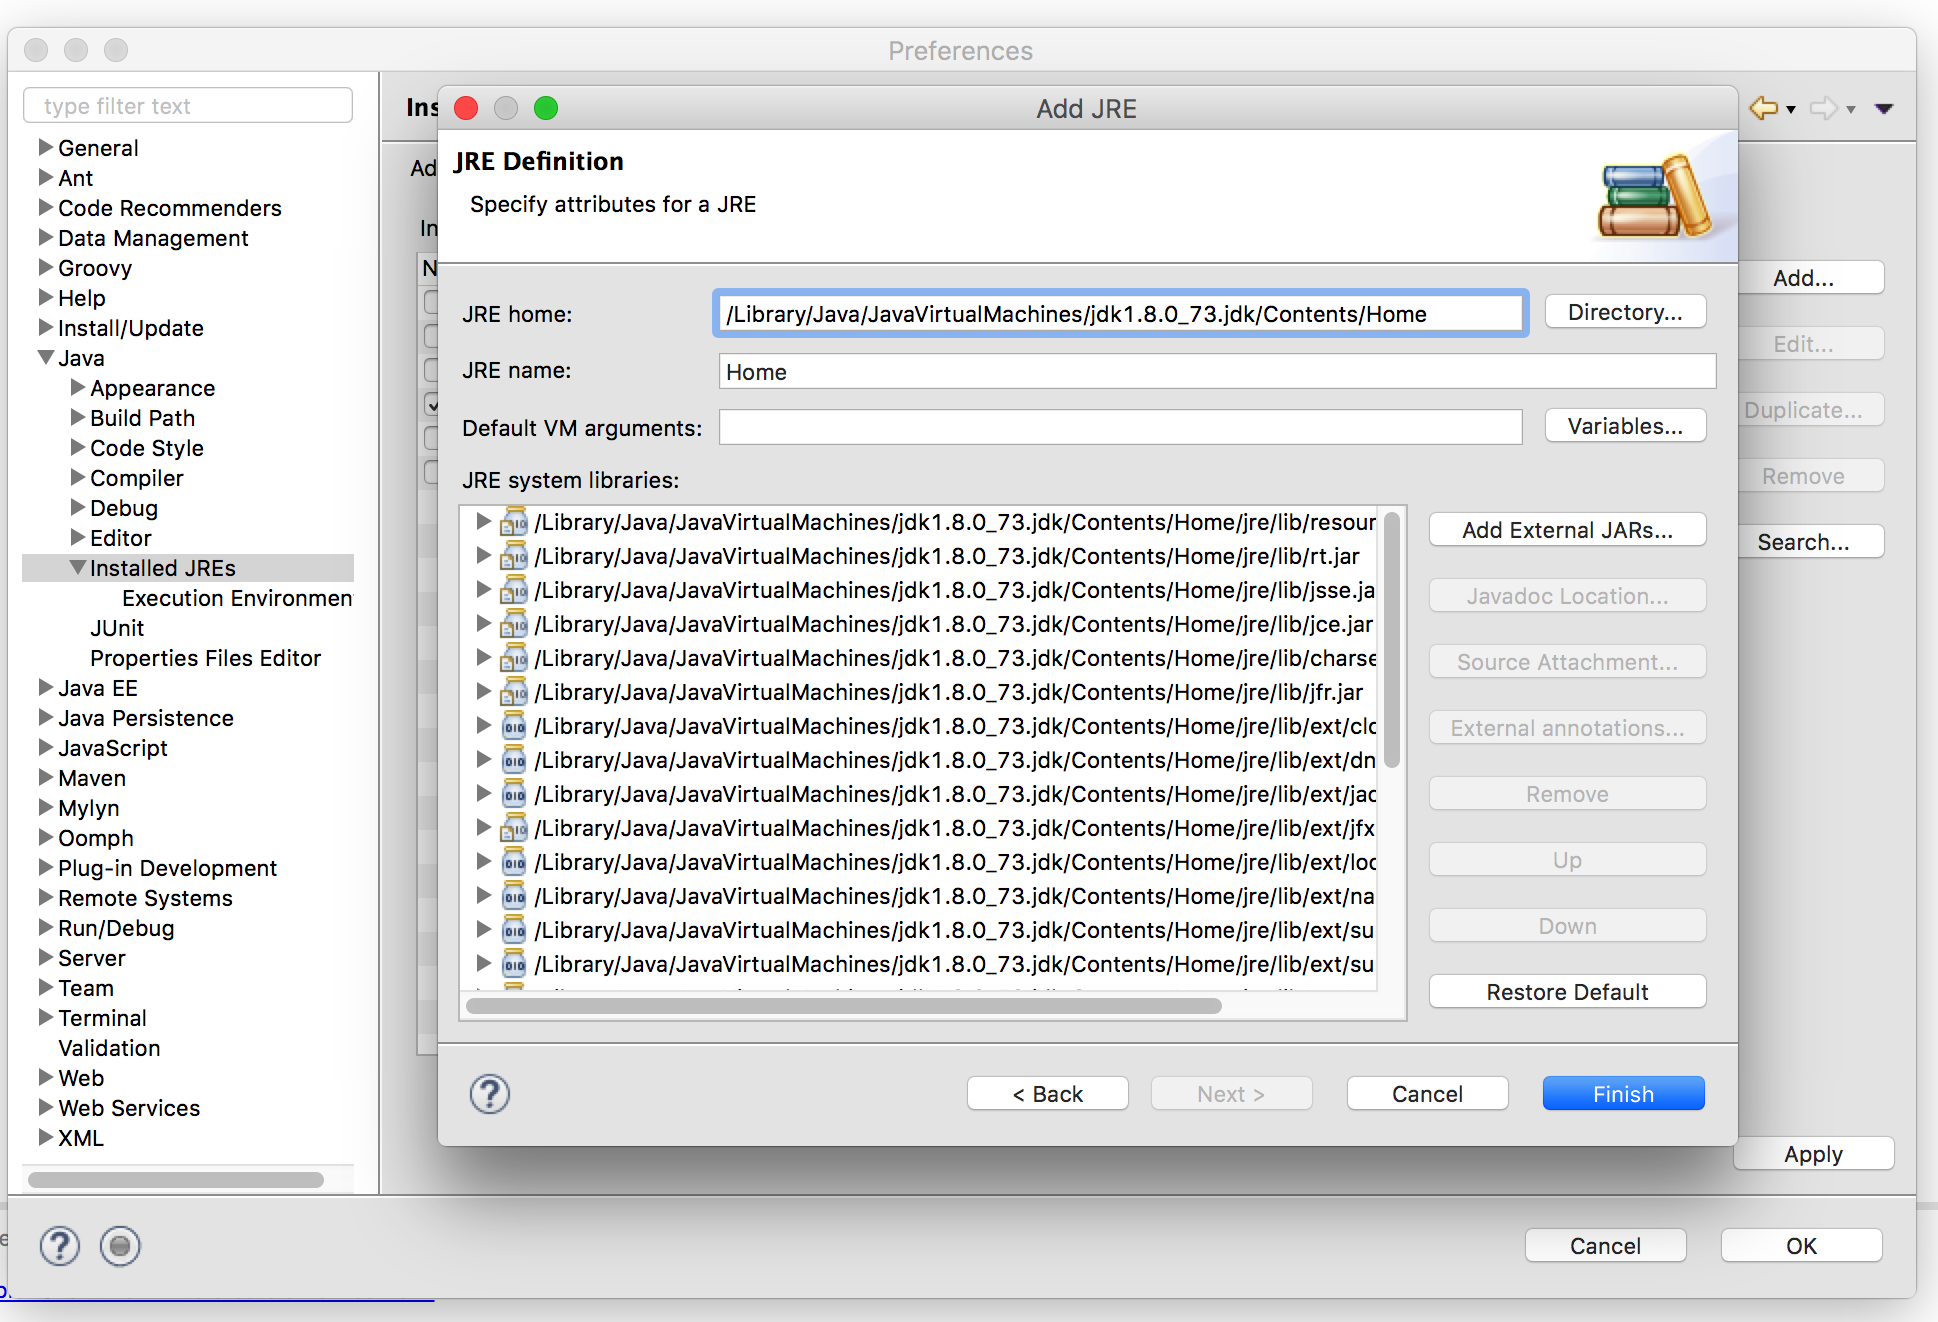Open the preferences view menu triangle

point(1884,108)
